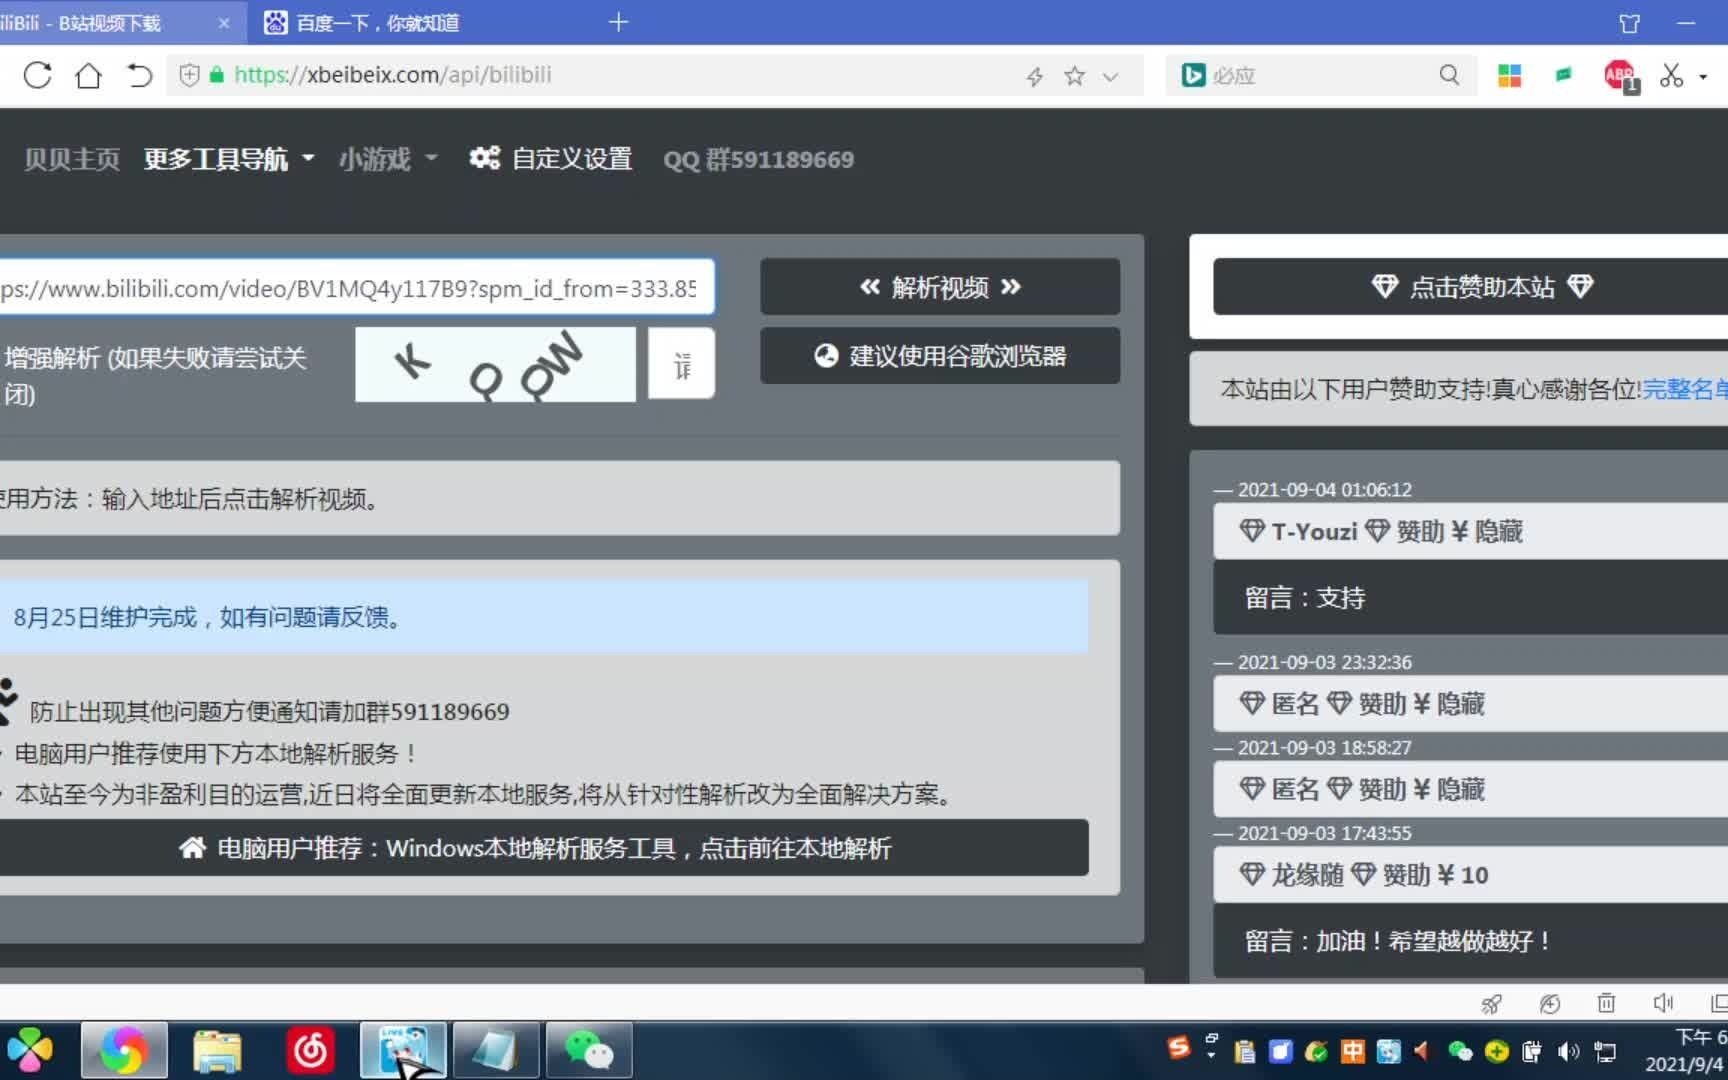Open the Windows本地解析服务工具 button
Image resolution: width=1728 pixels, height=1080 pixels.
tap(544, 848)
